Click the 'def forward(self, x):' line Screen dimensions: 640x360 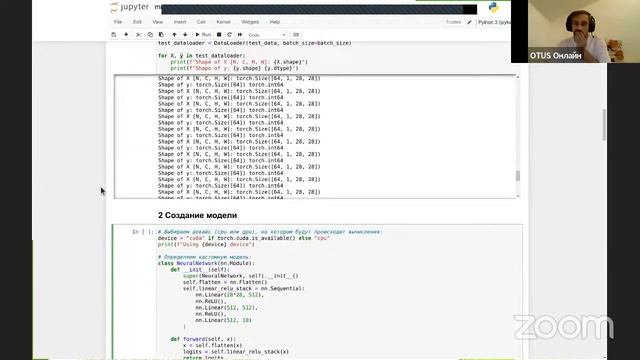click(x=203, y=339)
